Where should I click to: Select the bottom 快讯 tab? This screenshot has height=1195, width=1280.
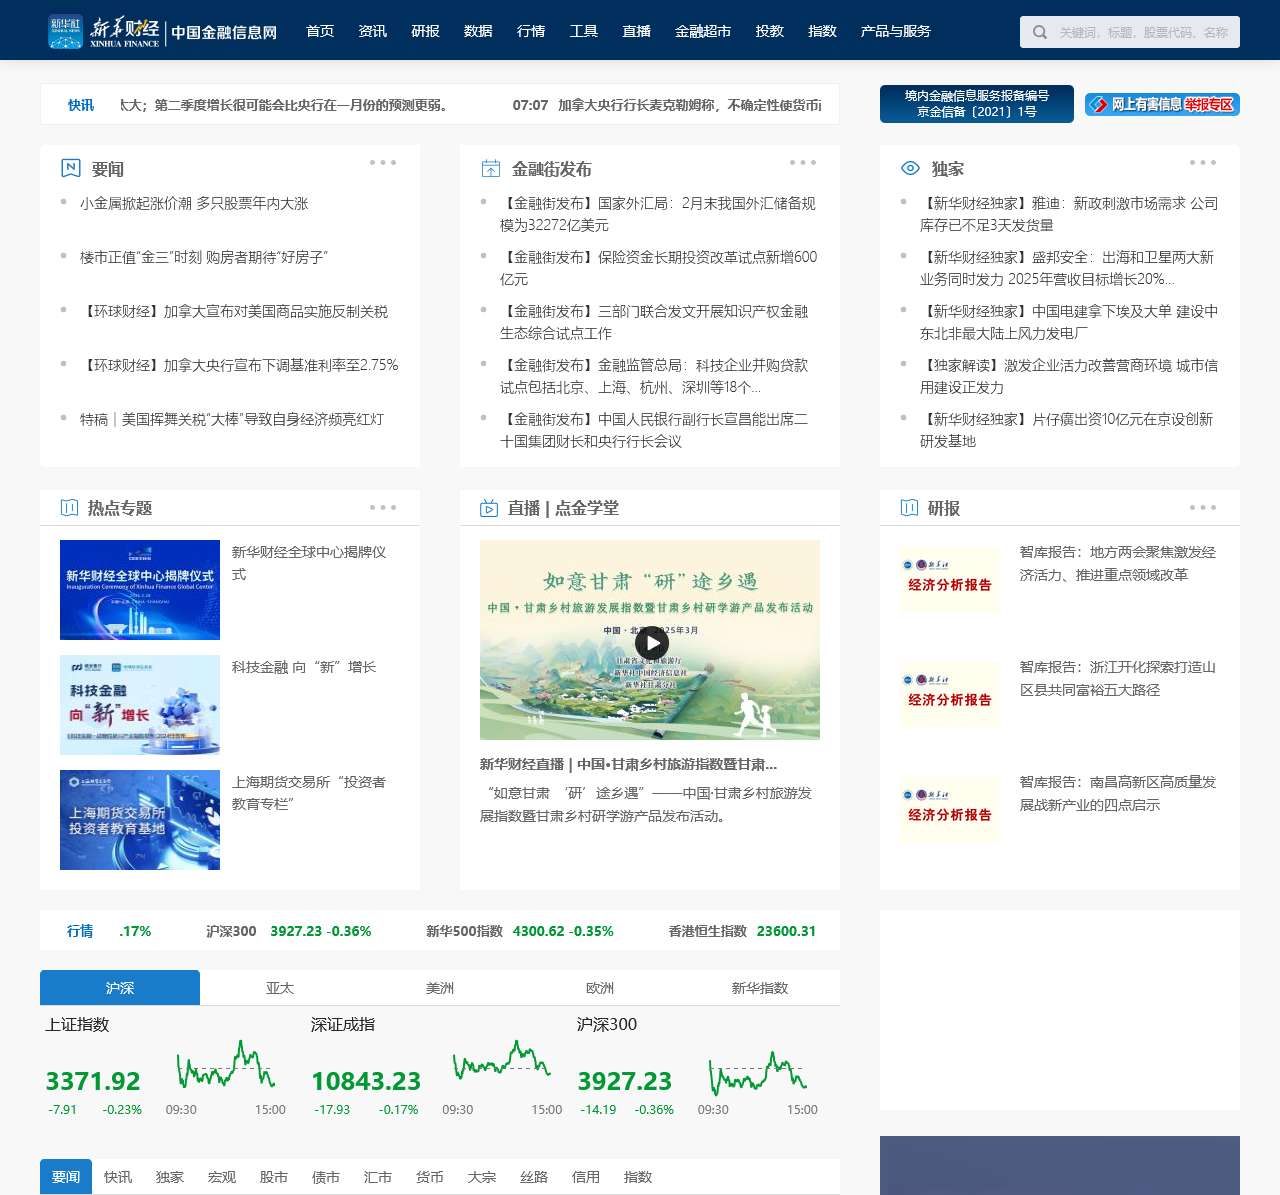pyautogui.click(x=118, y=1177)
